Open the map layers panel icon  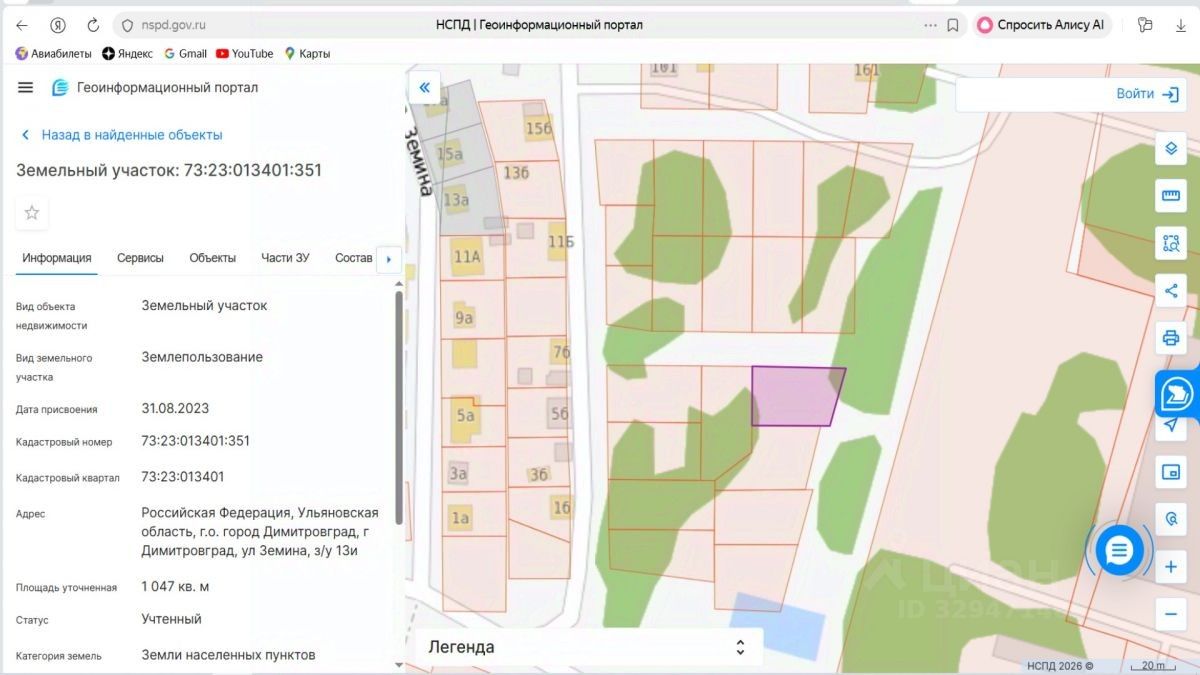click(1171, 149)
